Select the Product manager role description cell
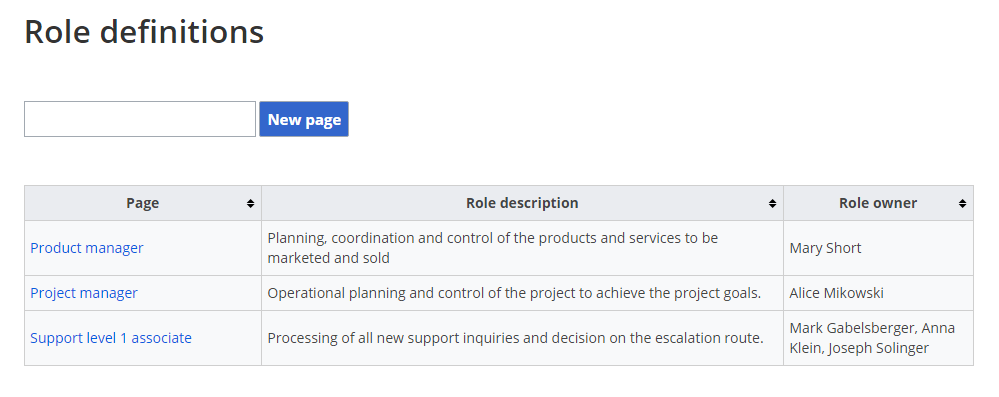Screen dimensions: 999x397 click(522, 248)
